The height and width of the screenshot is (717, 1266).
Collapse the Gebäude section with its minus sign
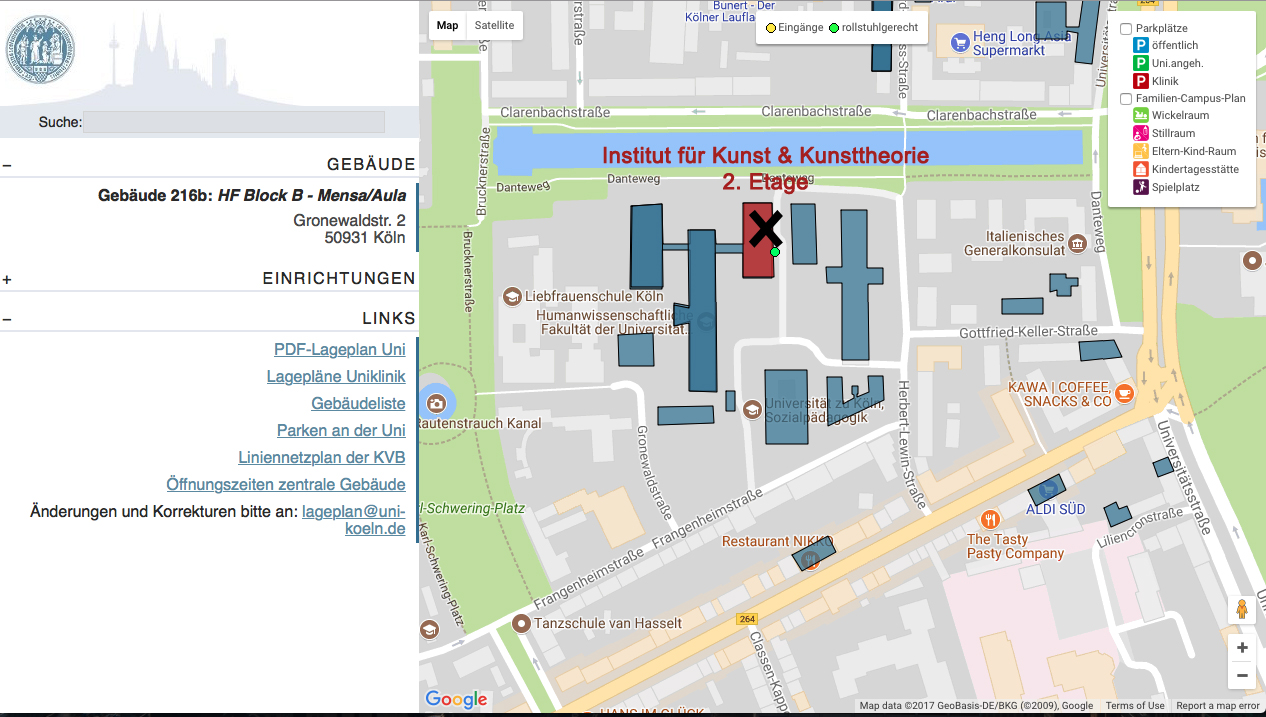point(7,165)
